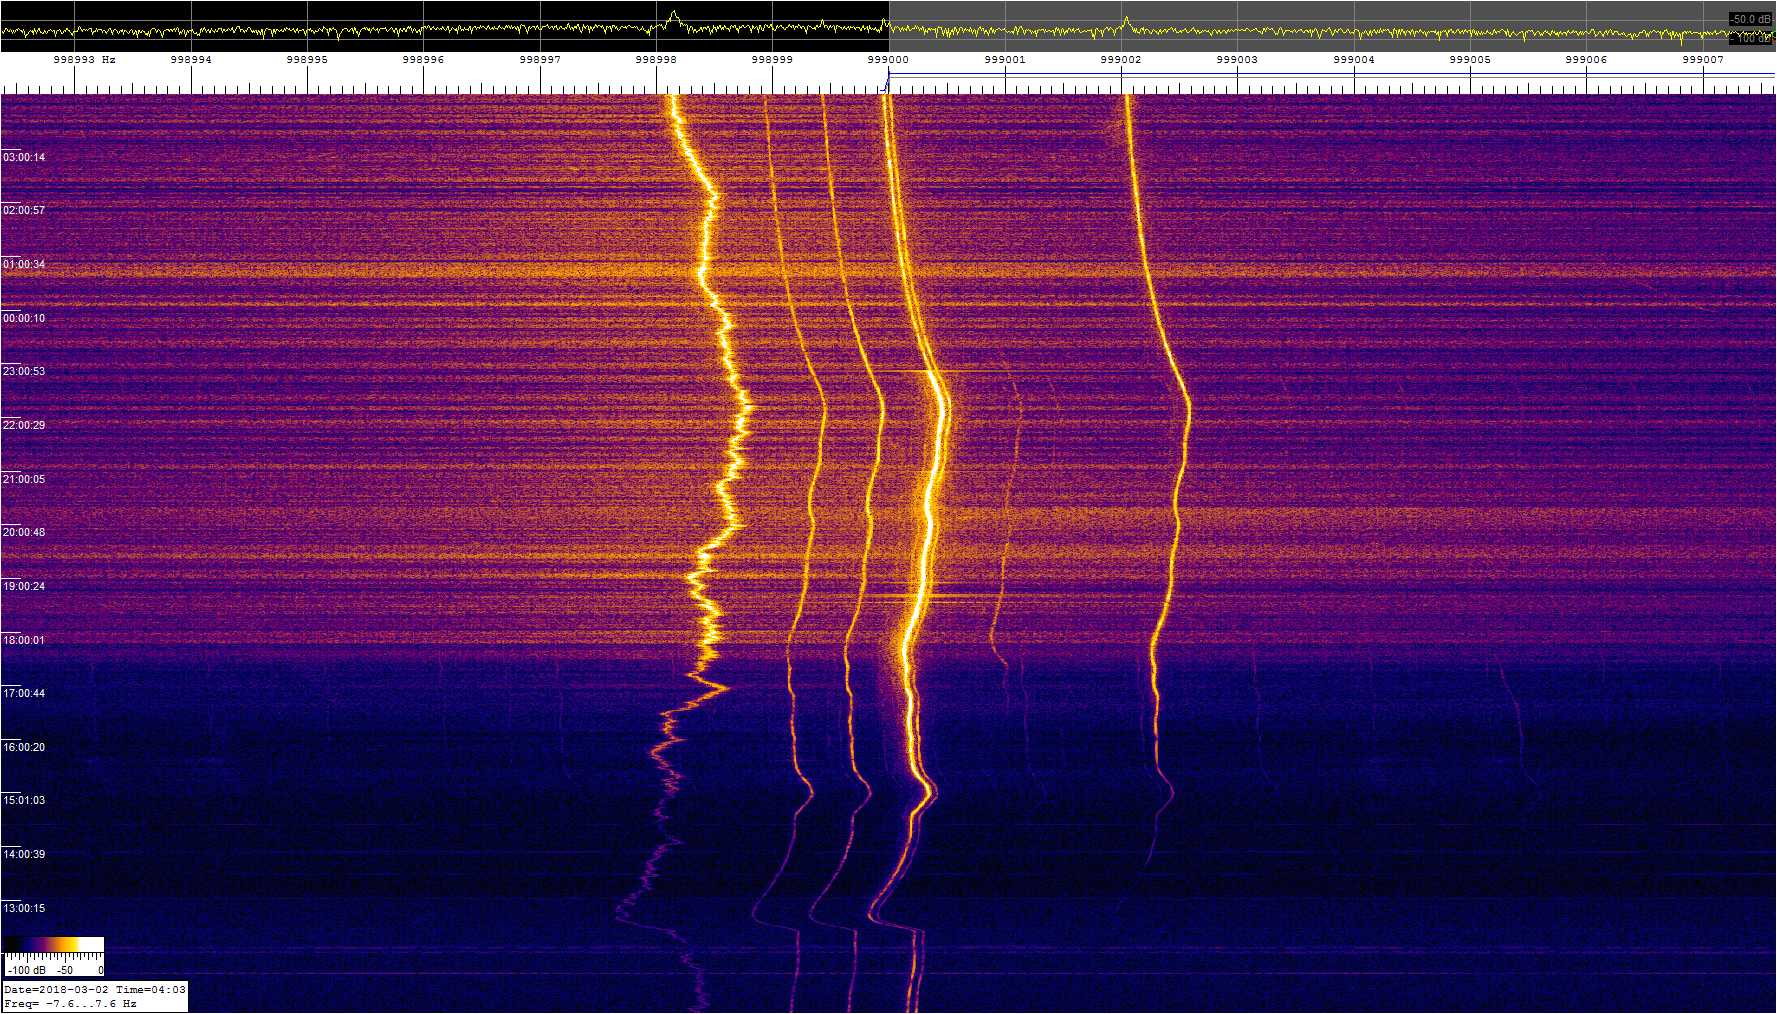This screenshot has height=1014, width=1777.
Task: Click the color palette gradient bar
Action: (54, 945)
